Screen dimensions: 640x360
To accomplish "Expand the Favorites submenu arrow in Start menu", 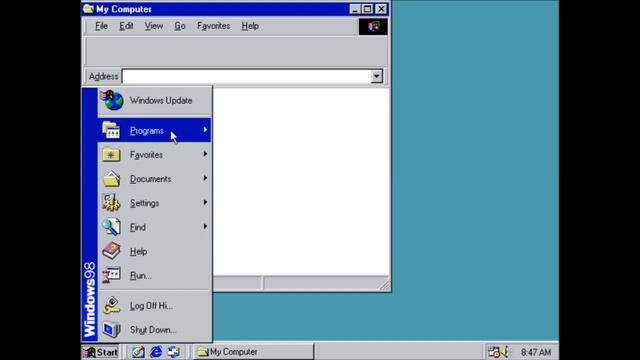I will tap(205, 154).
